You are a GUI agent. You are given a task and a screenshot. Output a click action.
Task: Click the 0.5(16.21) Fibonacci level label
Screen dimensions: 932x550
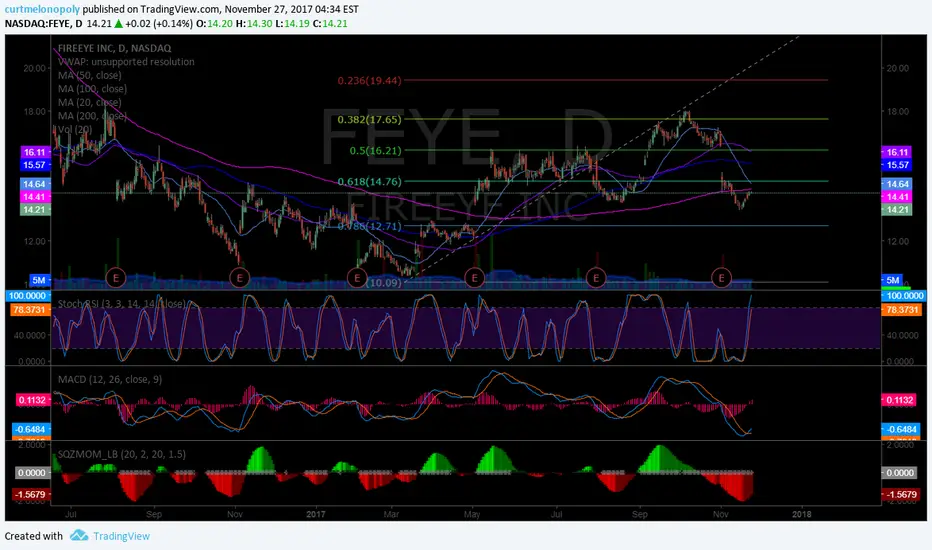375,150
